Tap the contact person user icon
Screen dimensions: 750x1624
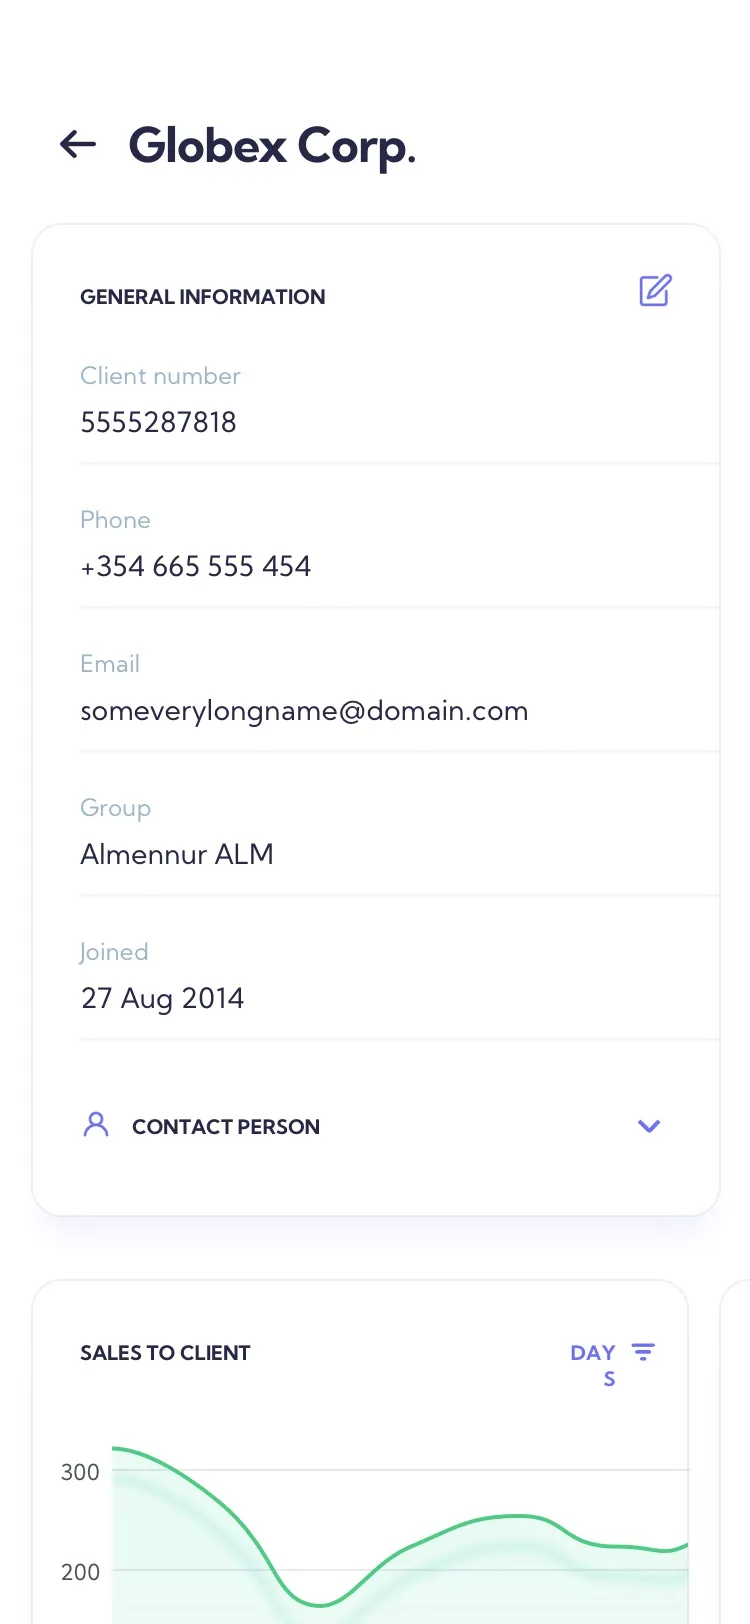pos(96,1125)
